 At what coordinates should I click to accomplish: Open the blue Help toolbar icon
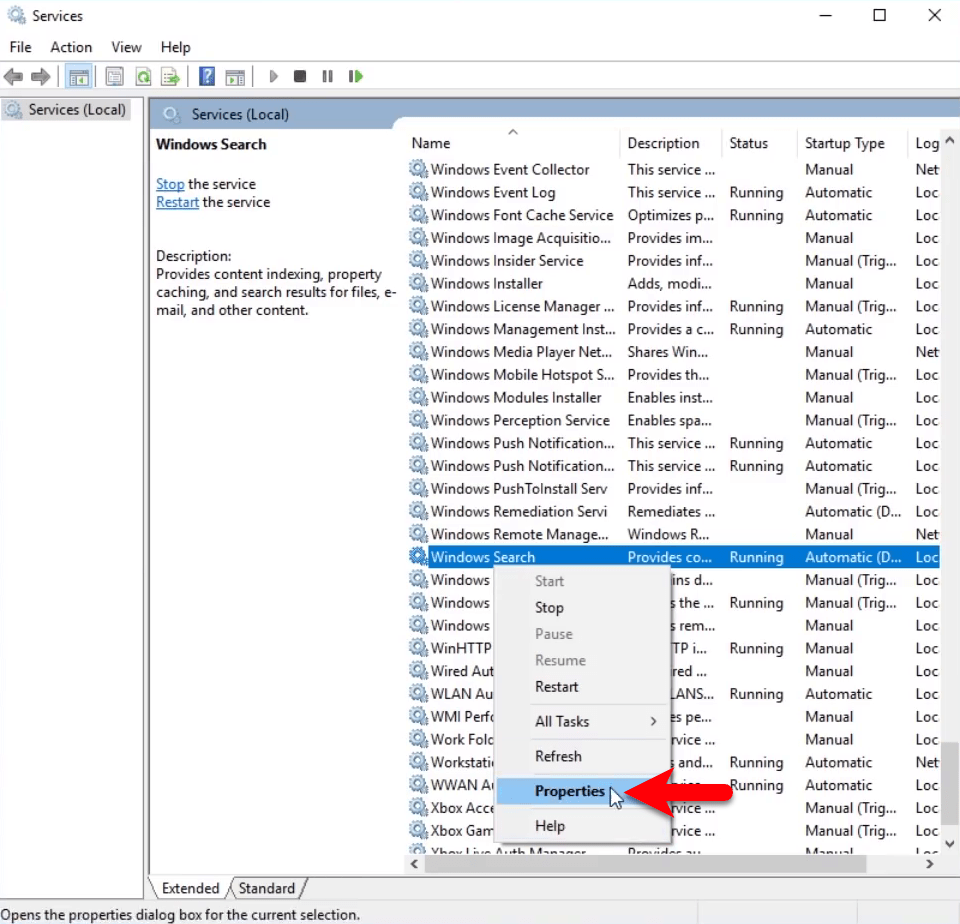click(207, 77)
